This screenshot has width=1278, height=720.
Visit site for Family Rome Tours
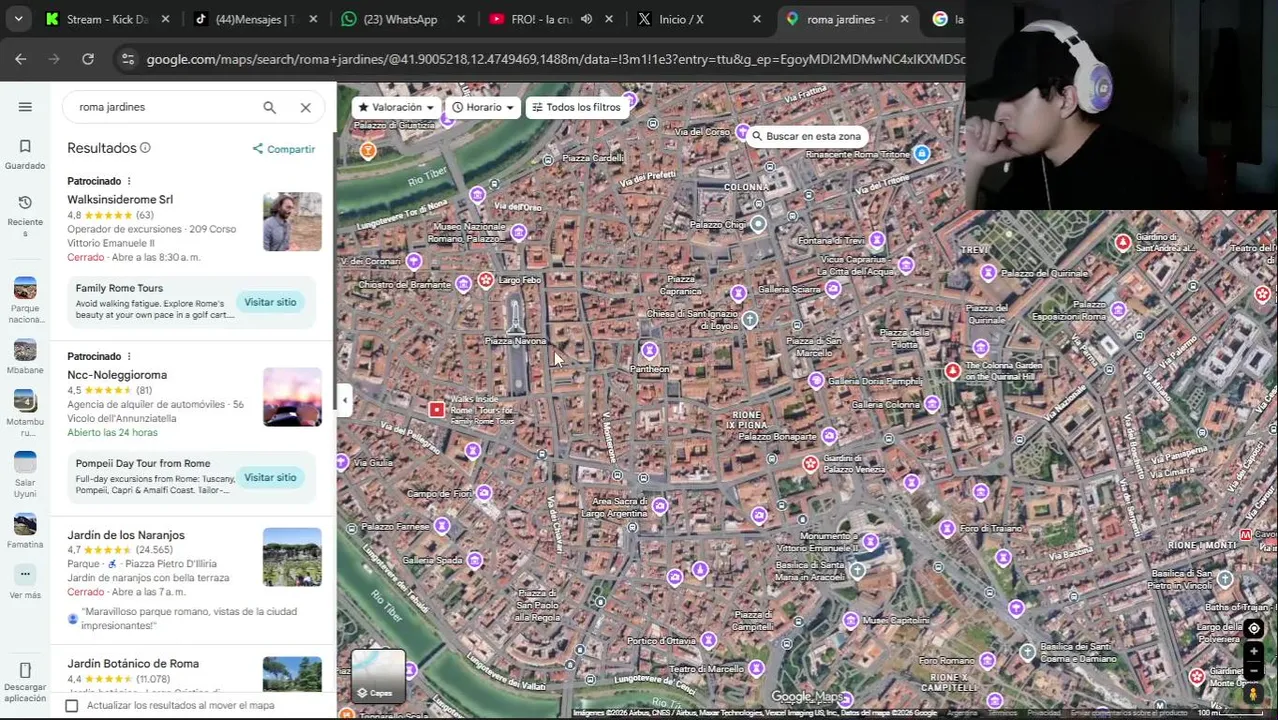pyautogui.click(x=270, y=302)
